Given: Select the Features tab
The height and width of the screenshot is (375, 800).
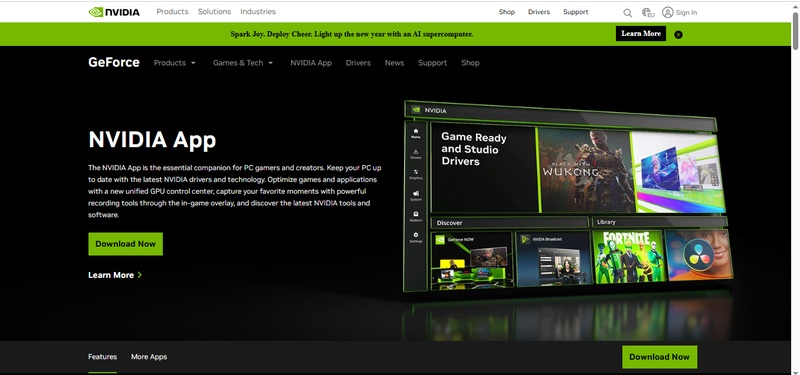Looking at the screenshot, I should click(x=102, y=357).
